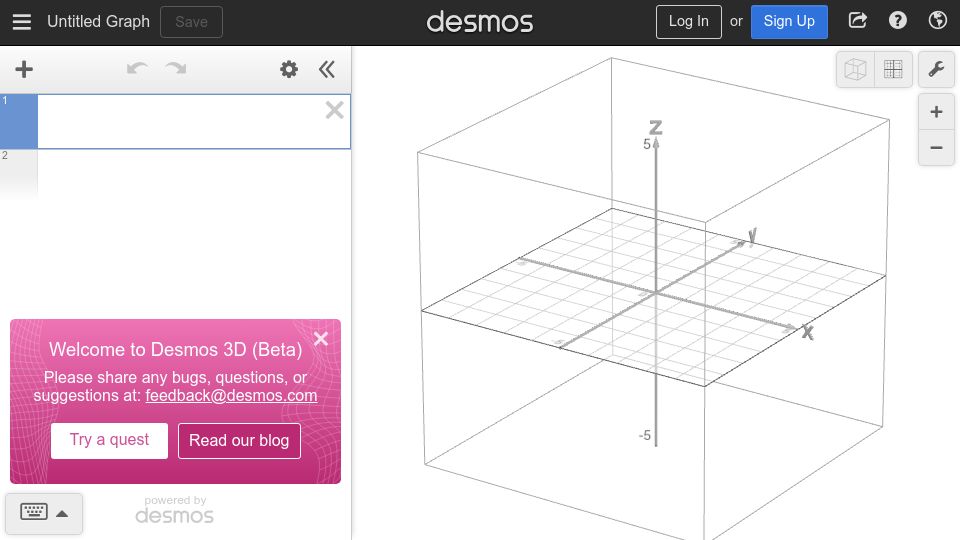The height and width of the screenshot is (540, 960).
Task: Click the Try a quest button
Action: point(109,440)
